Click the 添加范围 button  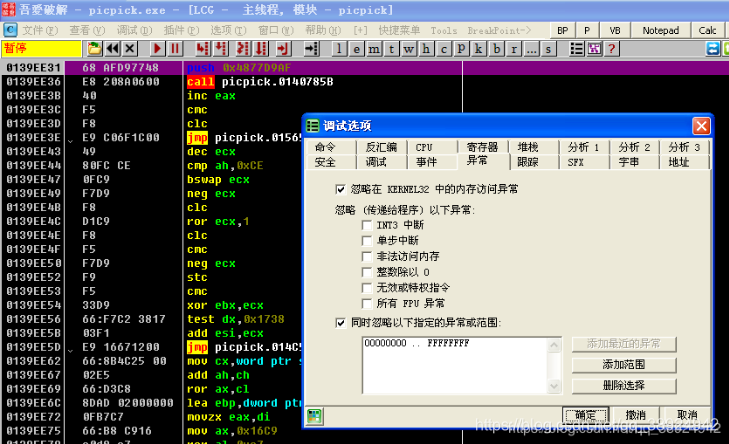624,364
